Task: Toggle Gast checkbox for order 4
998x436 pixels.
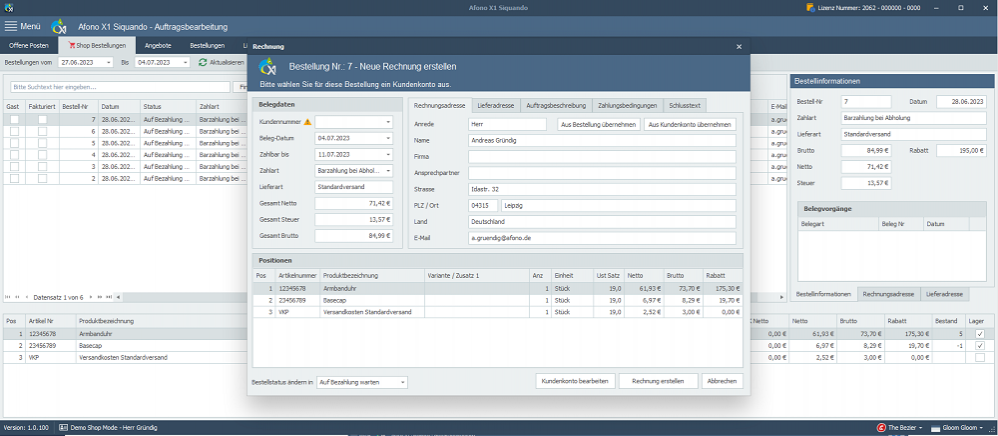Action: pyautogui.click(x=14, y=155)
